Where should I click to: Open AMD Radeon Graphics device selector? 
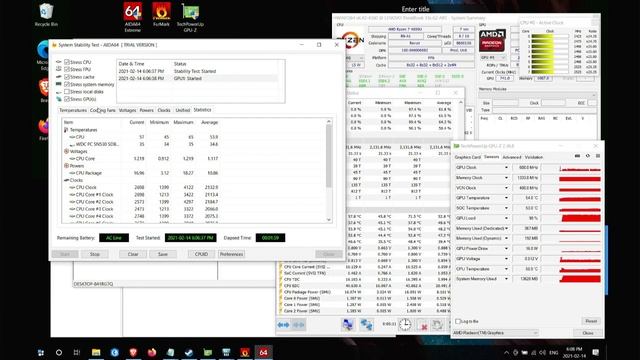[x=496, y=333]
